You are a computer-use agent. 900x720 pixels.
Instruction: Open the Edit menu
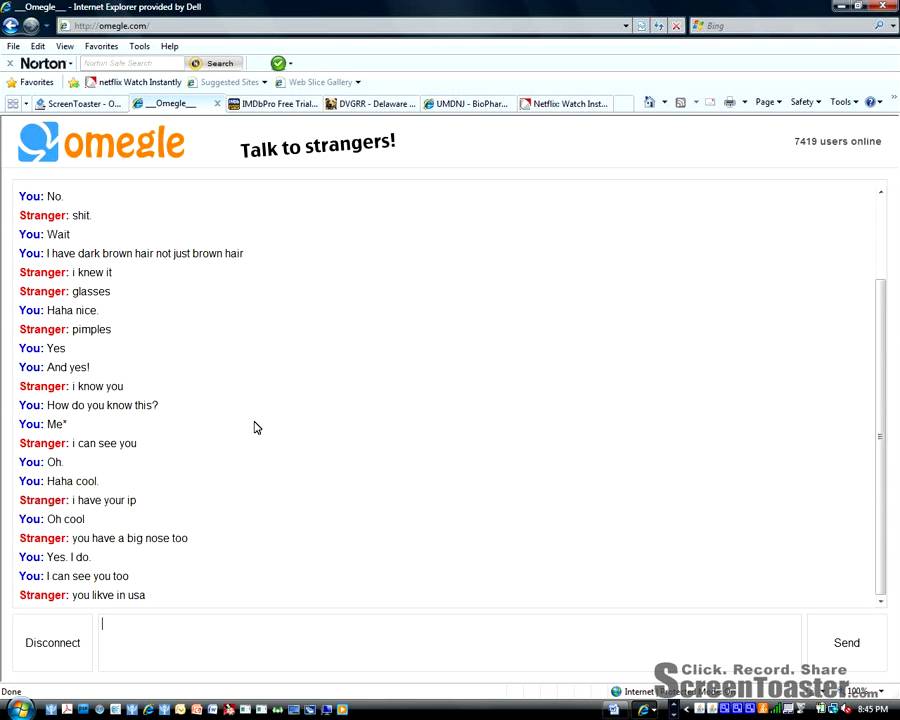[x=38, y=46]
